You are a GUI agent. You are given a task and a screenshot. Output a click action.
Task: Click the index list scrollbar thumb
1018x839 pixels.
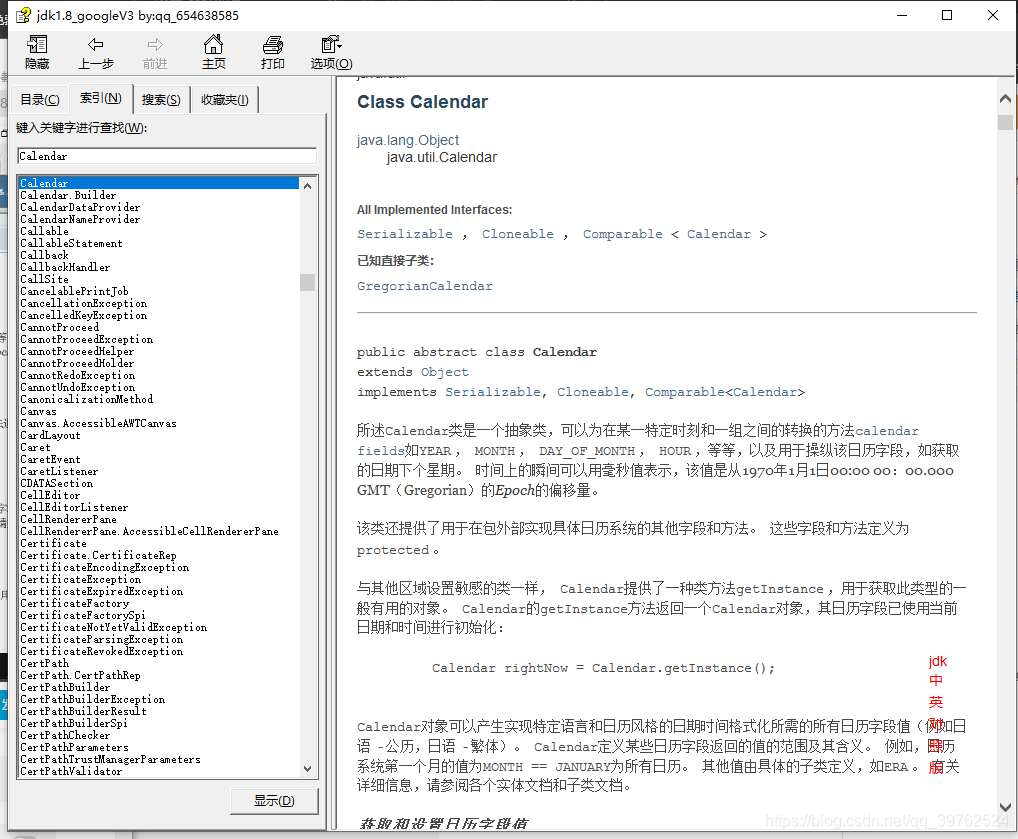(308, 282)
